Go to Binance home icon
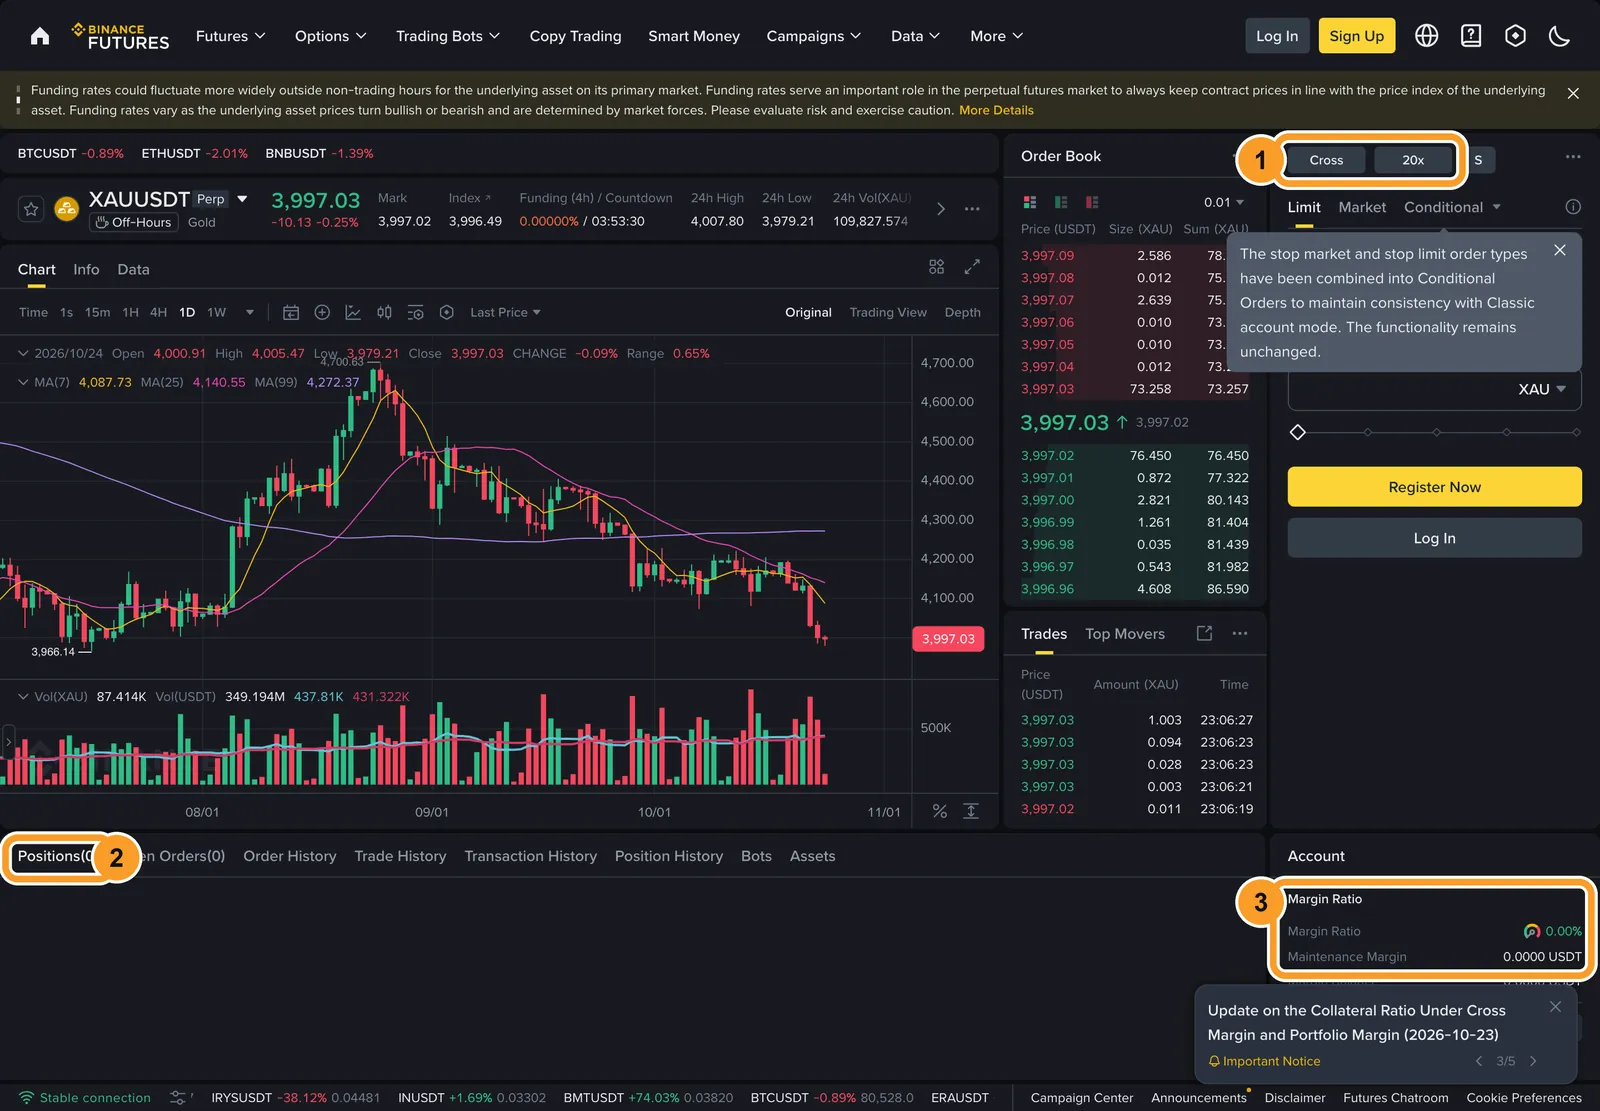 pyautogui.click(x=40, y=36)
